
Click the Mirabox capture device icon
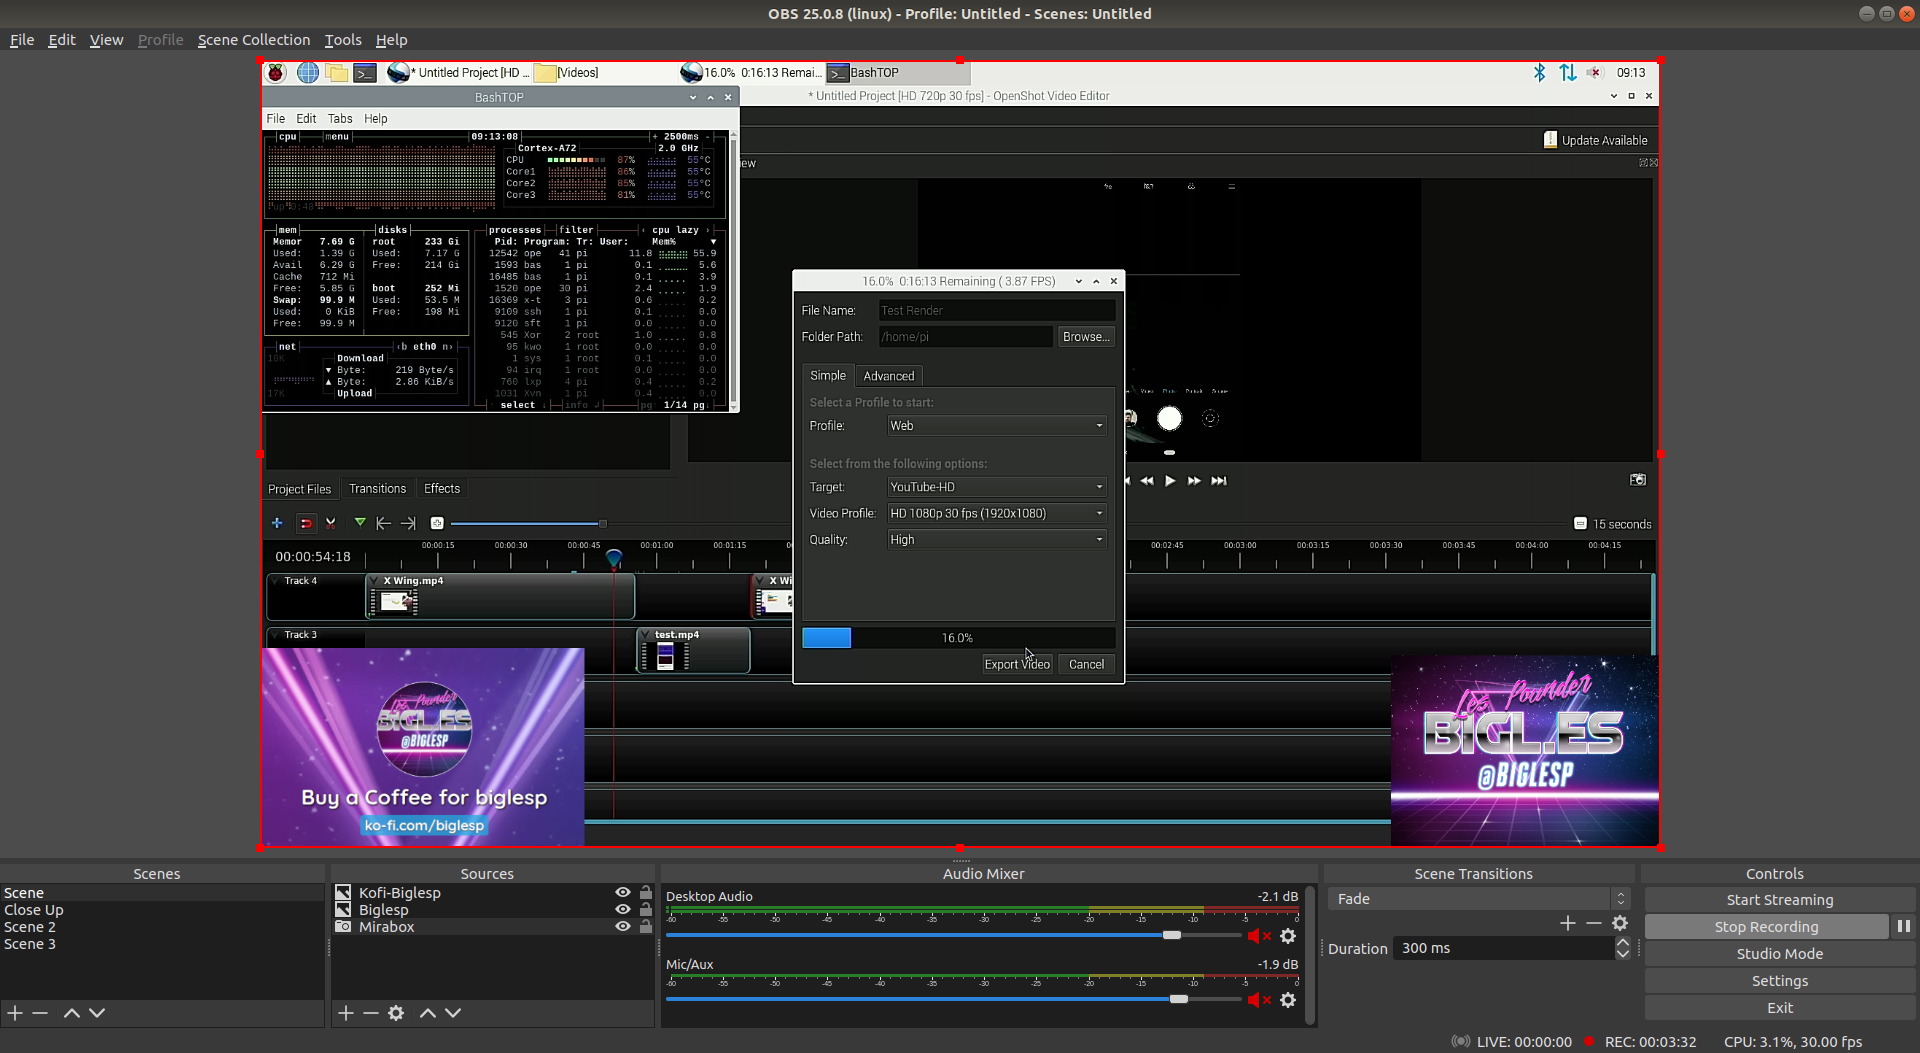[x=343, y=927]
